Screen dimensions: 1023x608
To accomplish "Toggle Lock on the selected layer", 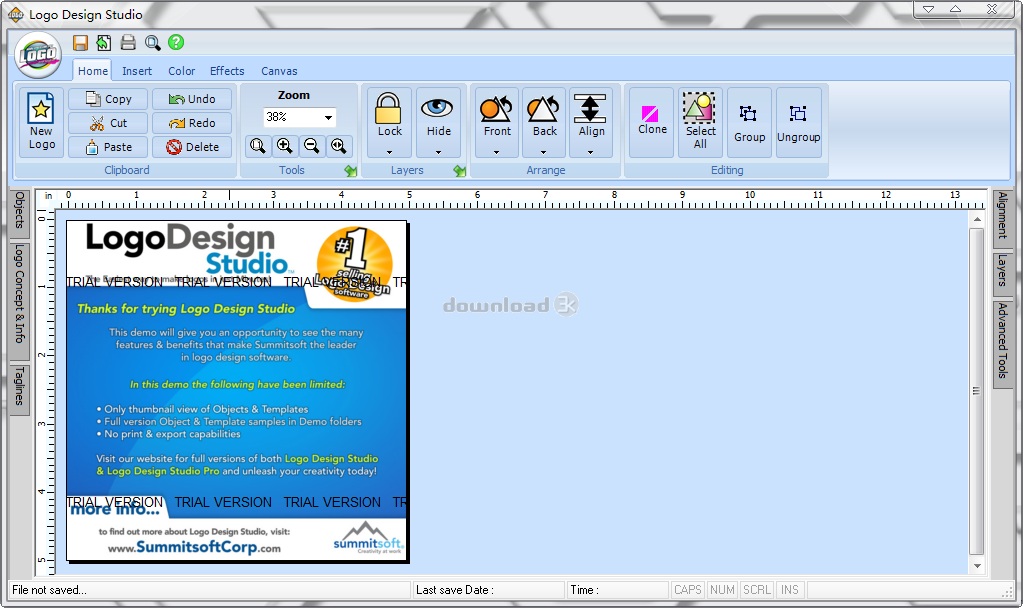I will point(389,123).
